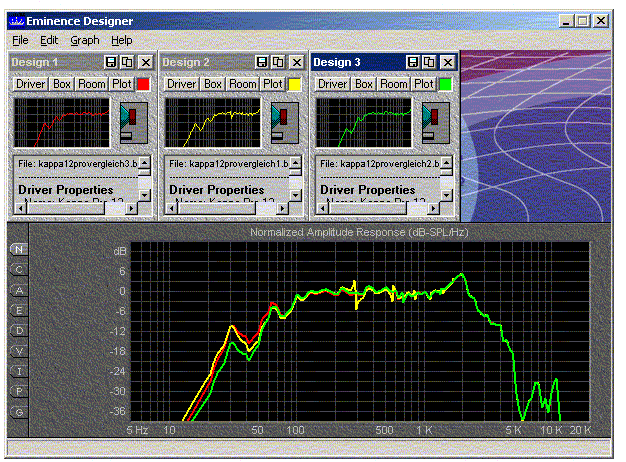Click the yellow plot color swatch

click(294, 85)
